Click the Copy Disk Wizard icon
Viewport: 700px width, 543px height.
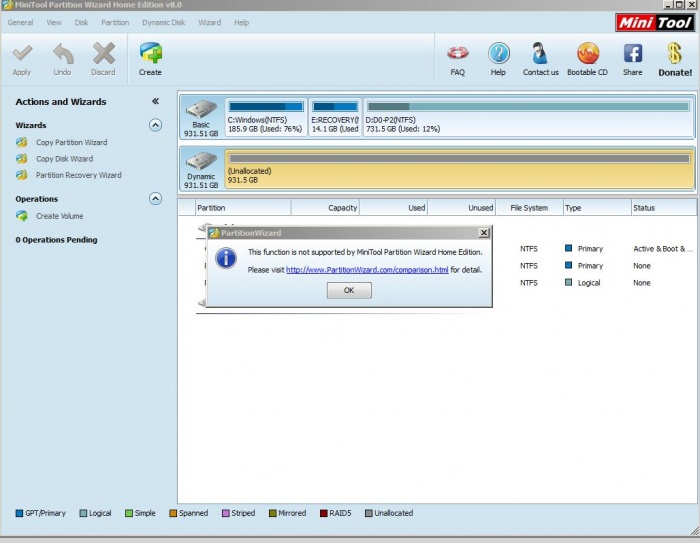coord(21,159)
